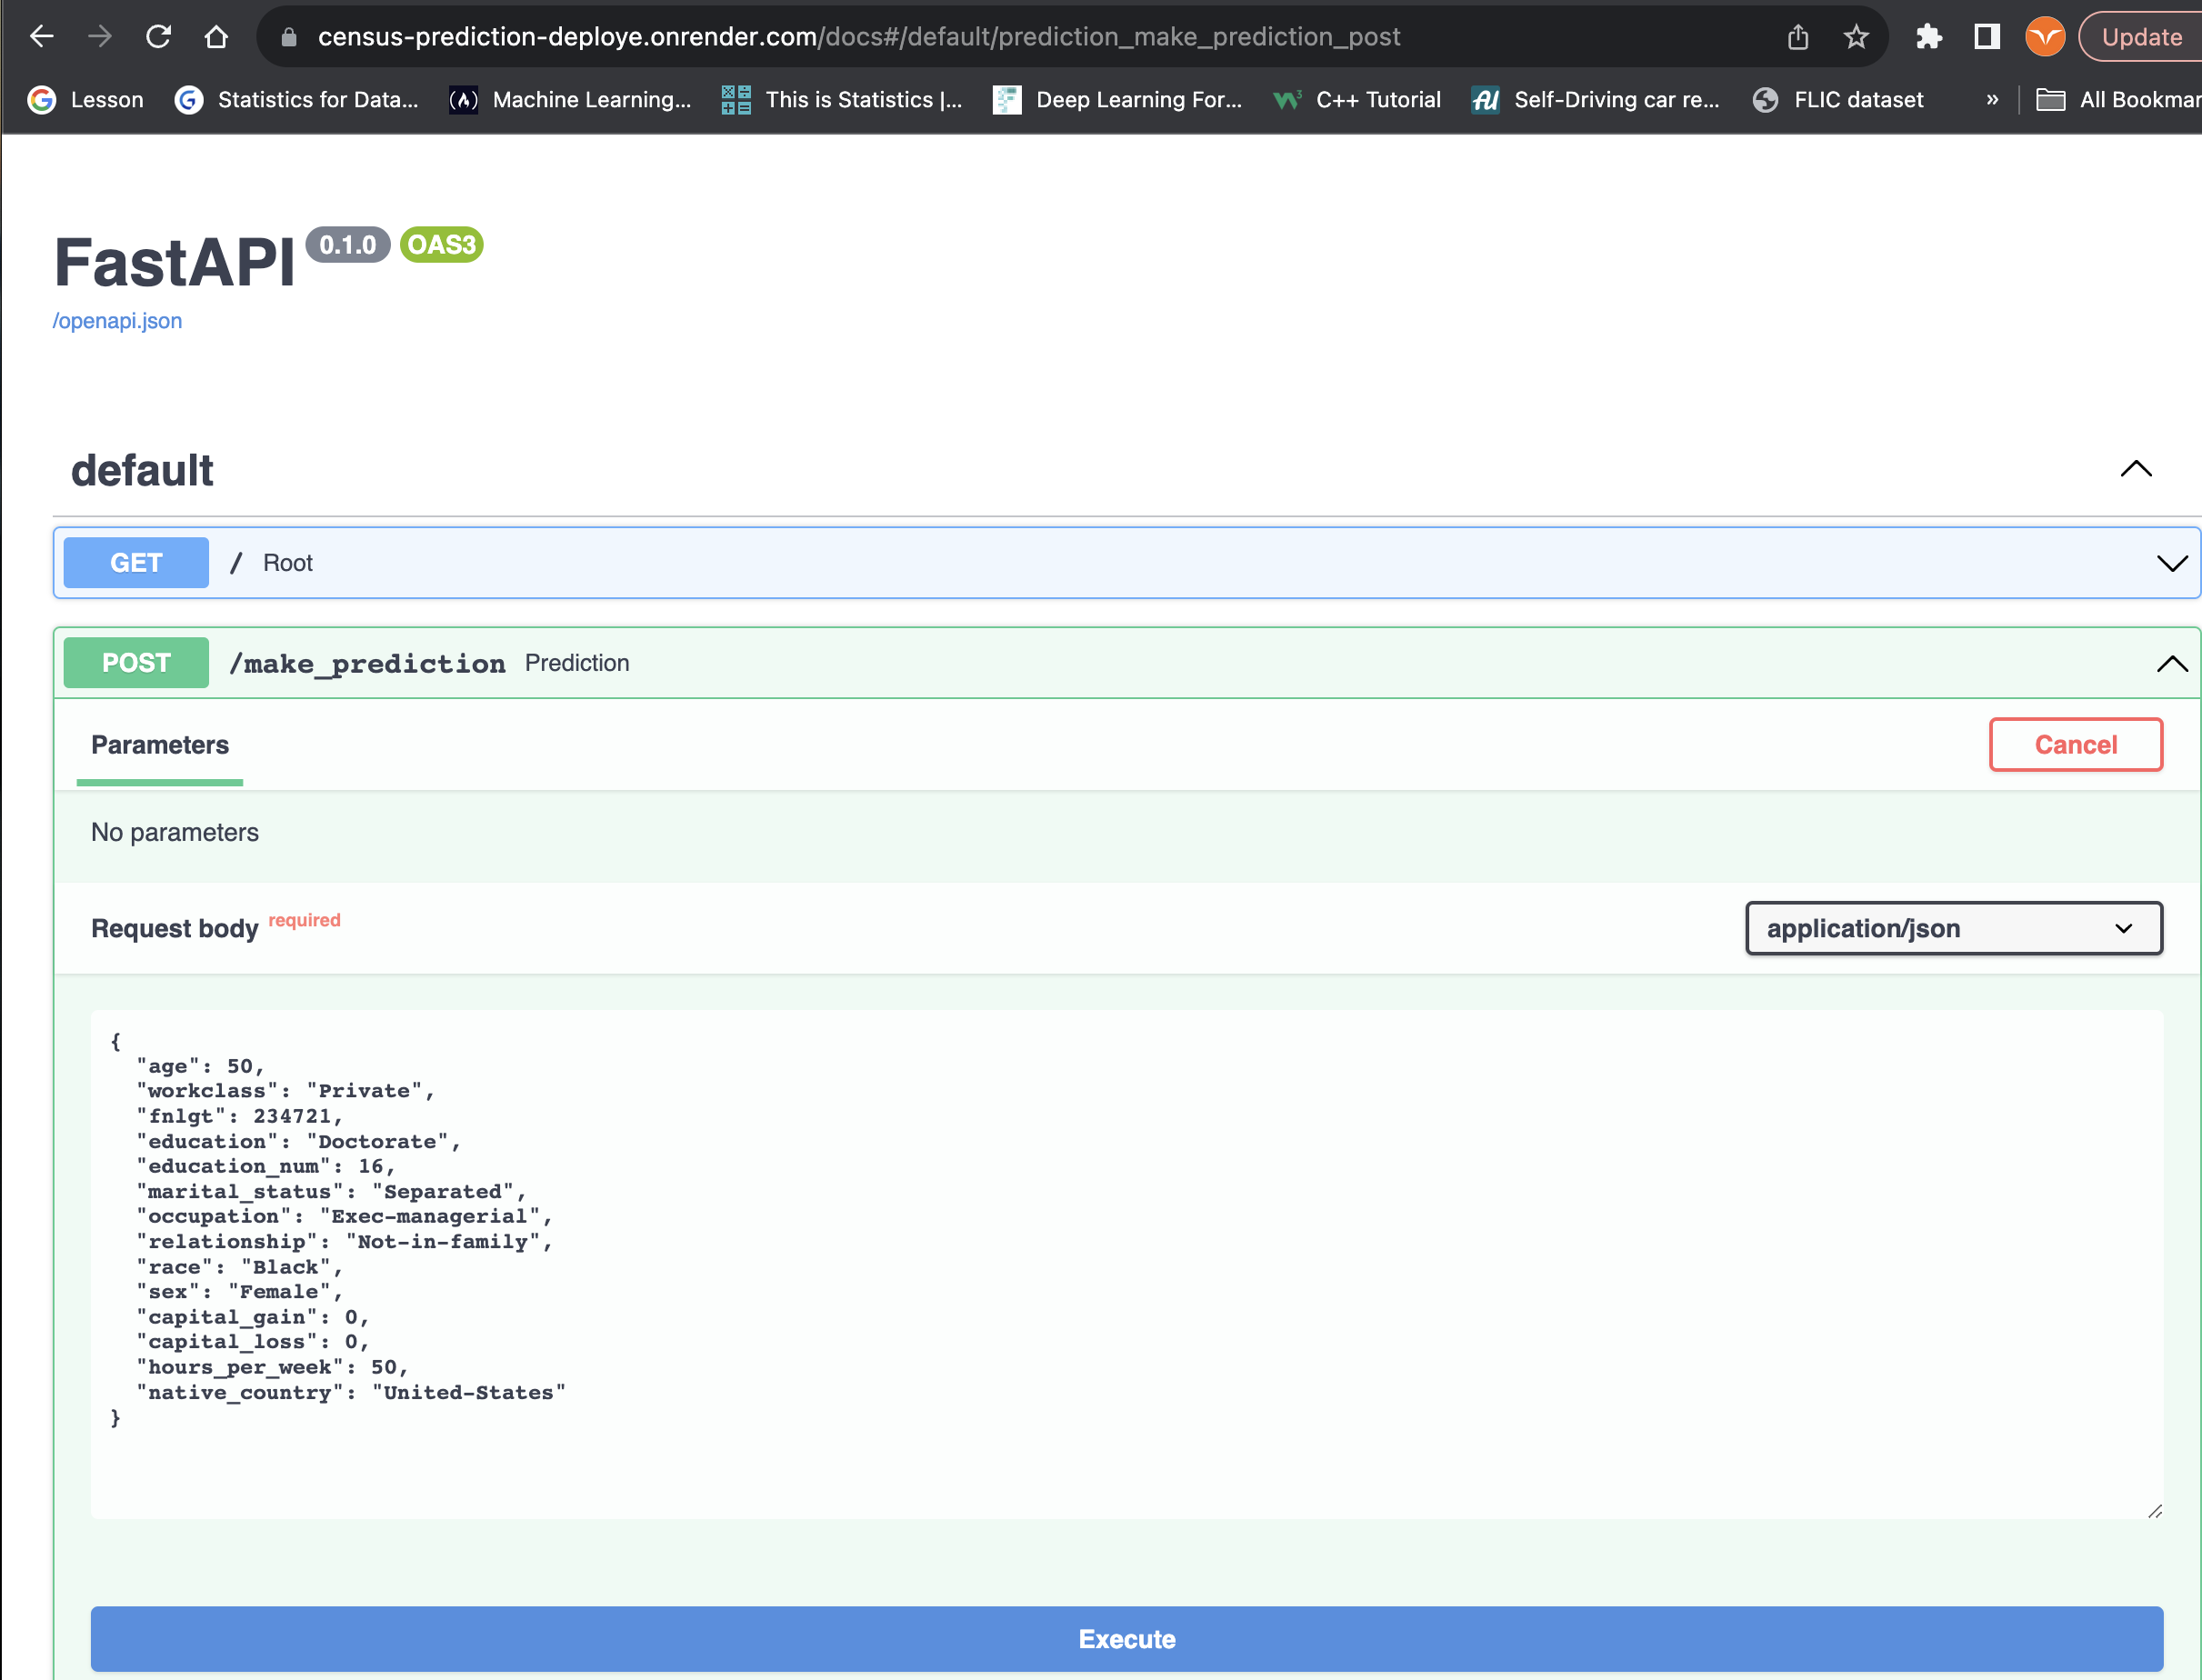Viewport: 2202px width, 1680px height.
Task: Open the share page icon
Action: pyautogui.click(x=1797, y=37)
